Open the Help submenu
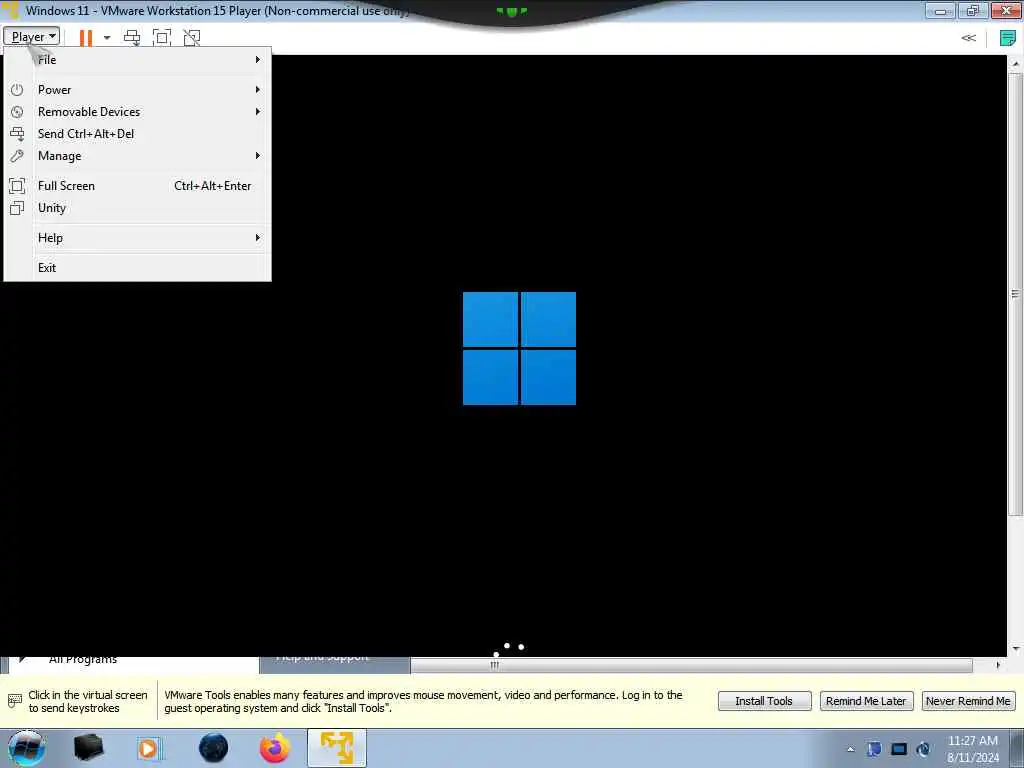This screenshot has width=1024, height=768. pos(137,238)
